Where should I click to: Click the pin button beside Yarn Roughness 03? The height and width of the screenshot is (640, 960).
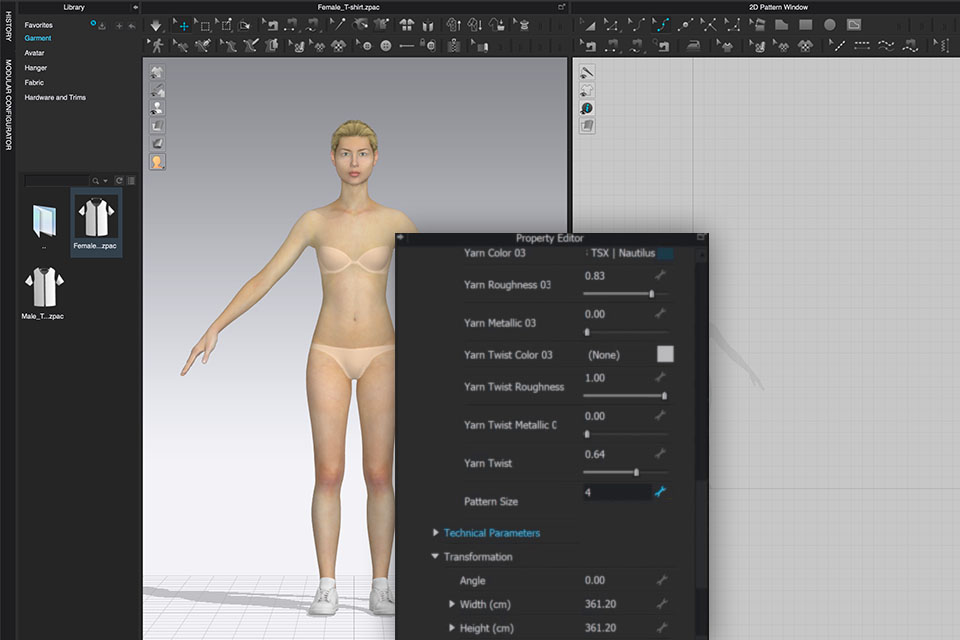coord(660,275)
